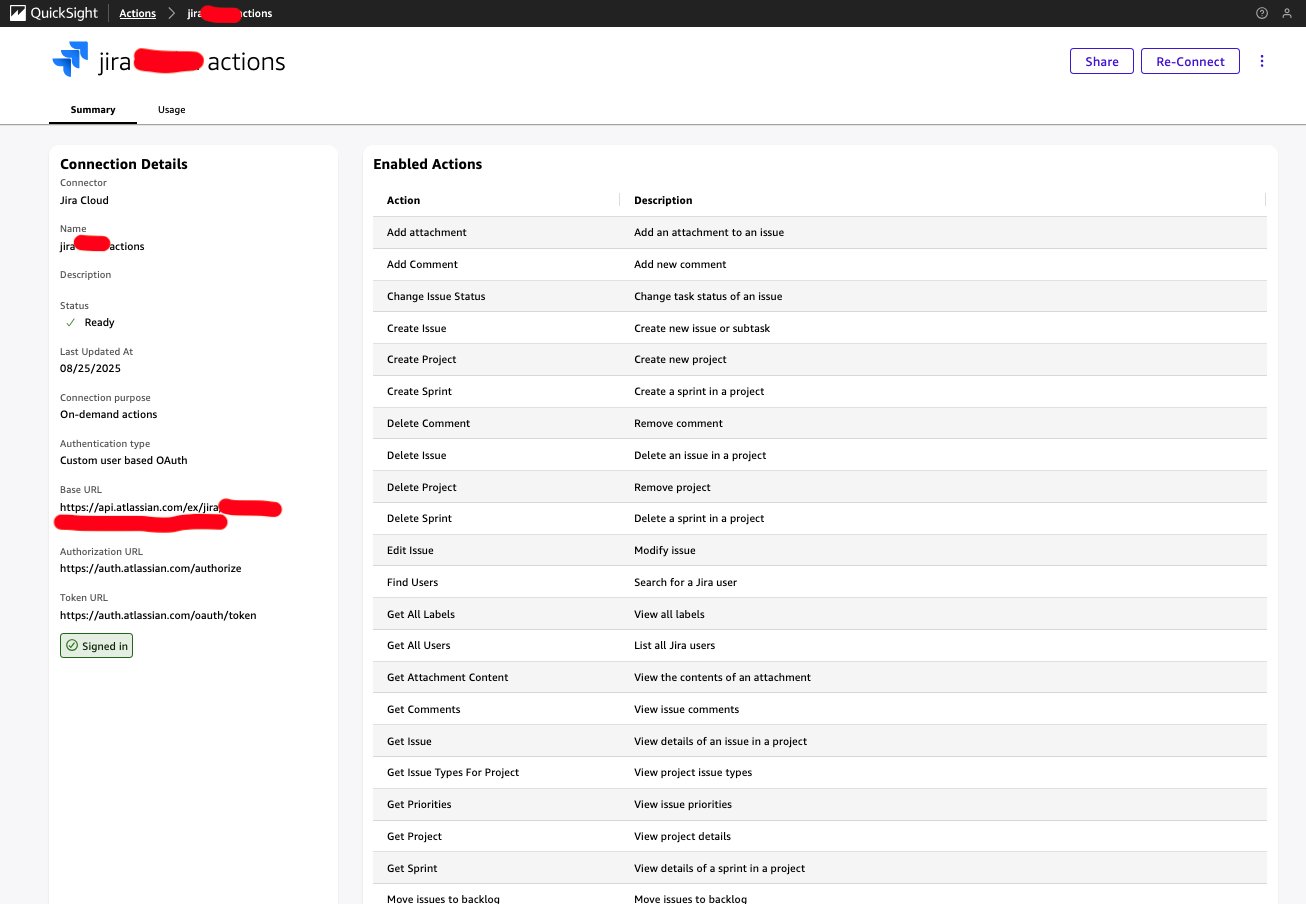Click the breadcrumb chevron separator
The width and height of the screenshot is (1306, 904).
(171, 13)
